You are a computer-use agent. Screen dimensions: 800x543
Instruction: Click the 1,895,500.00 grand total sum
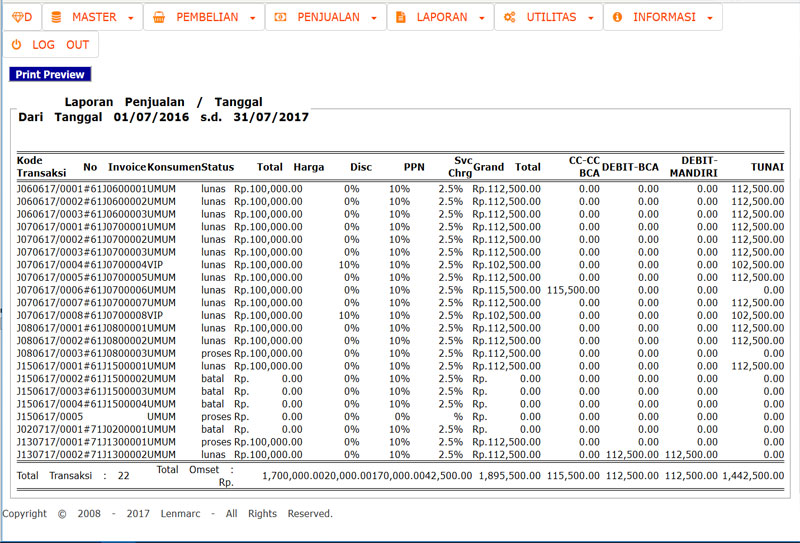pyautogui.click(x=509, y=476)
